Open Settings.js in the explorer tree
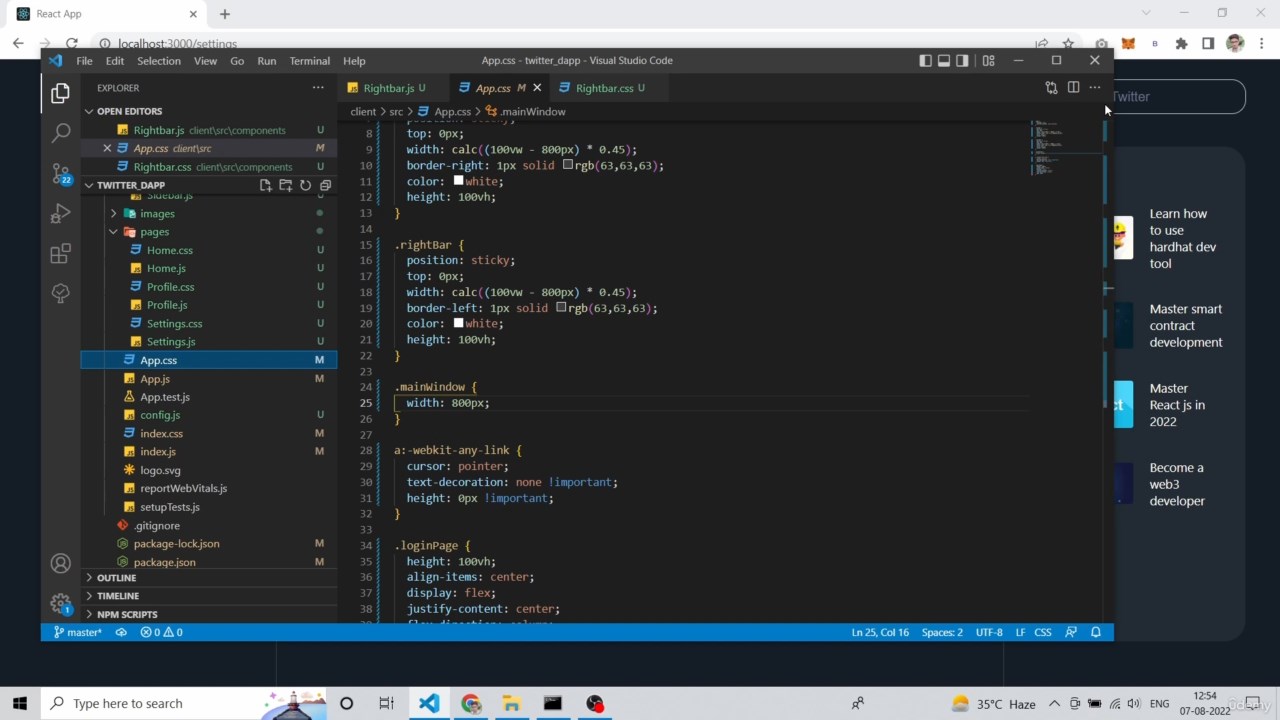The width and height of the screenshot is (1280, 720). pos(170,342)
